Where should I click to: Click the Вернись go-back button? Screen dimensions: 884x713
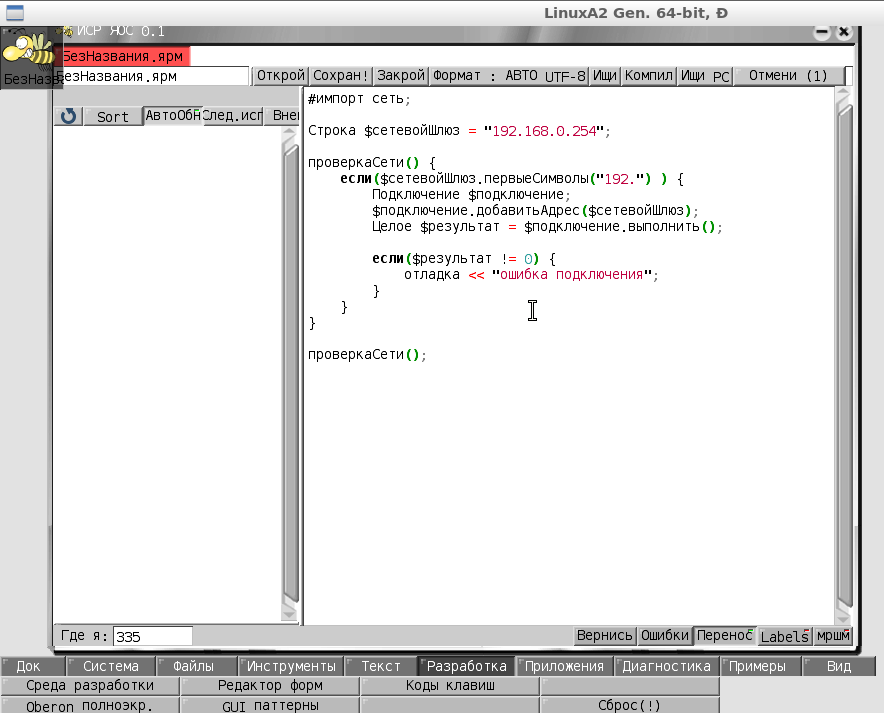pyautogui.click(x=604, y=636)
